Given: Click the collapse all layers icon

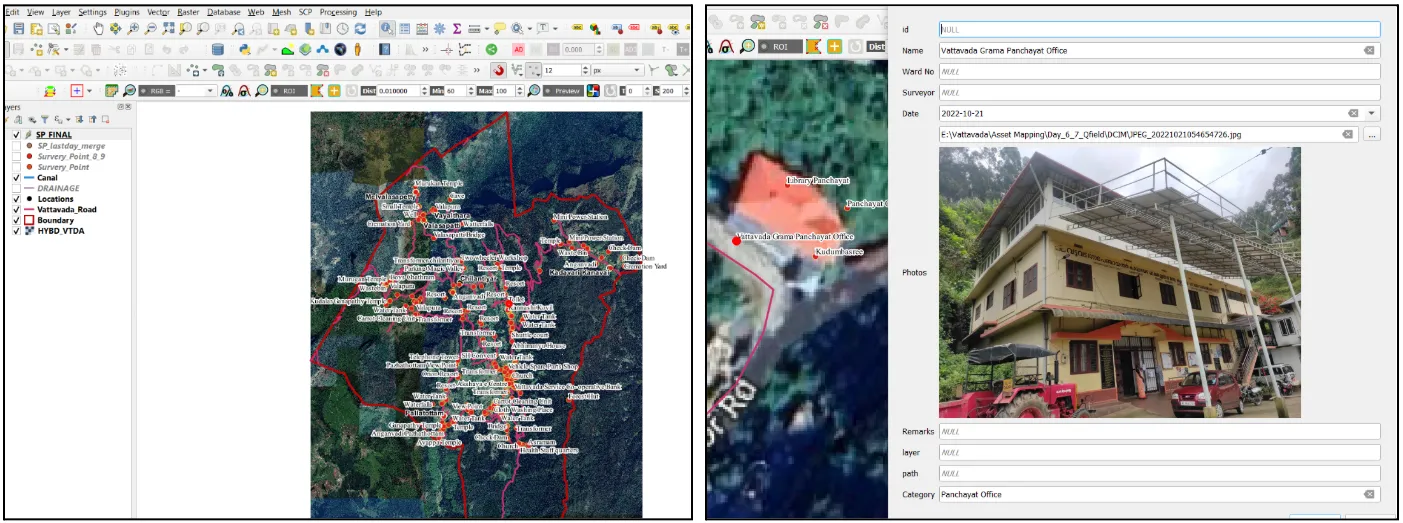Looking at the screenshot, I should tap(92, 119).
